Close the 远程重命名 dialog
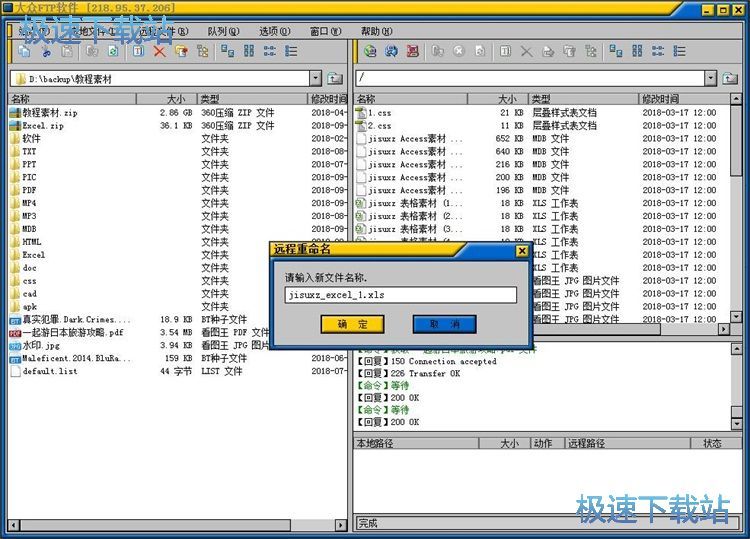750x539 pixels. [x=522, y=251]
